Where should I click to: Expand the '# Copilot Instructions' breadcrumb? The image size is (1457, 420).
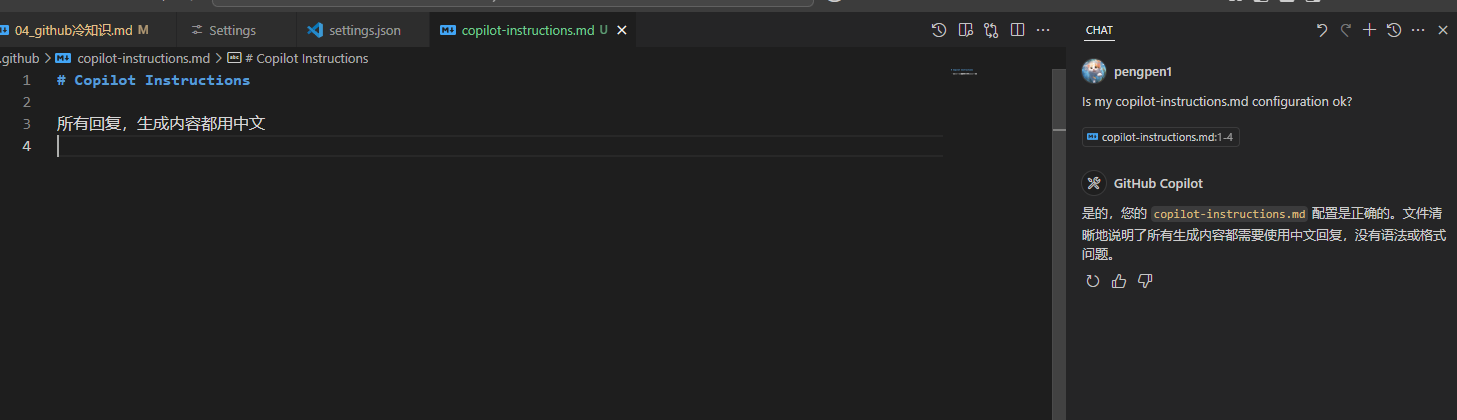coord(298,58)
